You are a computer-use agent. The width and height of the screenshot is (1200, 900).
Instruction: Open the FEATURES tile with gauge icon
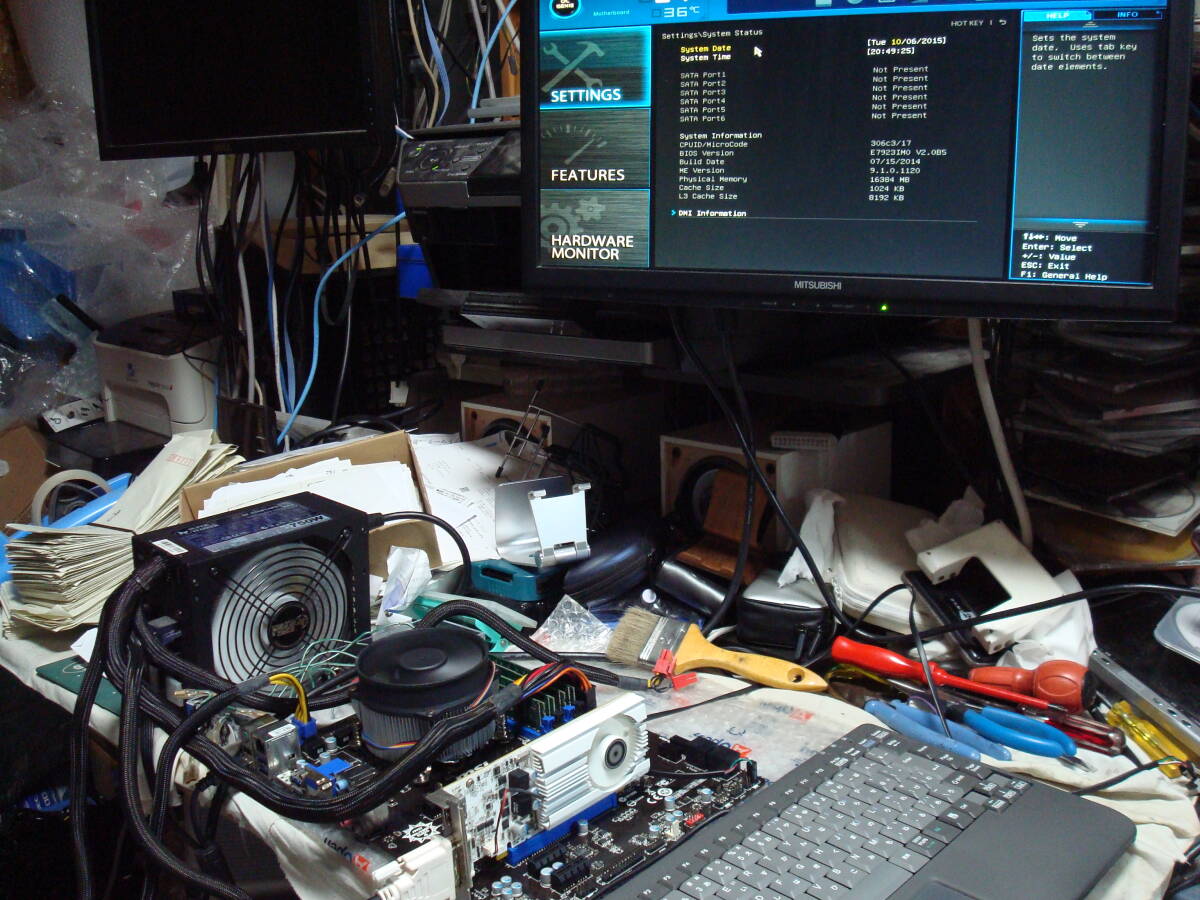coord(595,148)
